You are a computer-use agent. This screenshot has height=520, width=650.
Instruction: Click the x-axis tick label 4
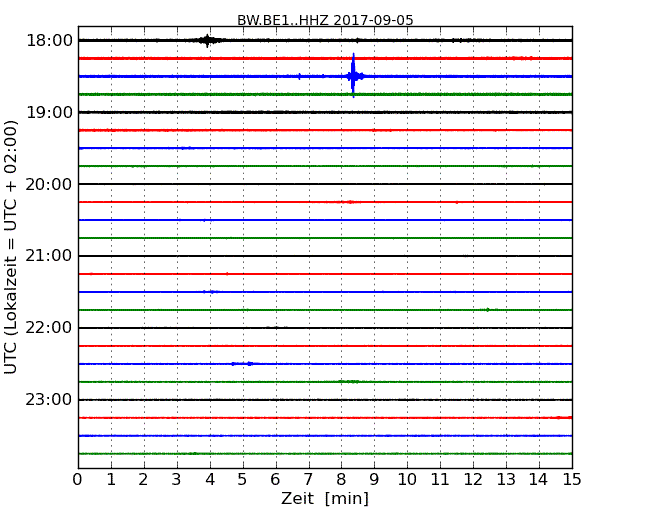(x=210, y=480)
